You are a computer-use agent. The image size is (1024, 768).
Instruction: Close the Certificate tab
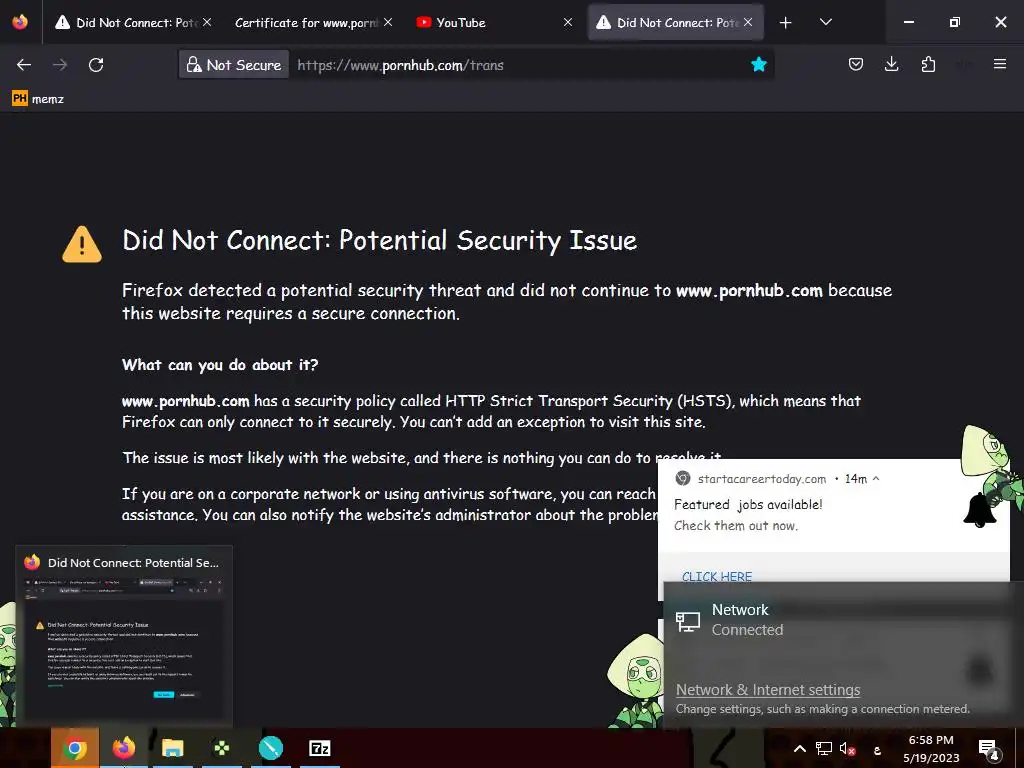pyautogui.click(x=388, y=22)
